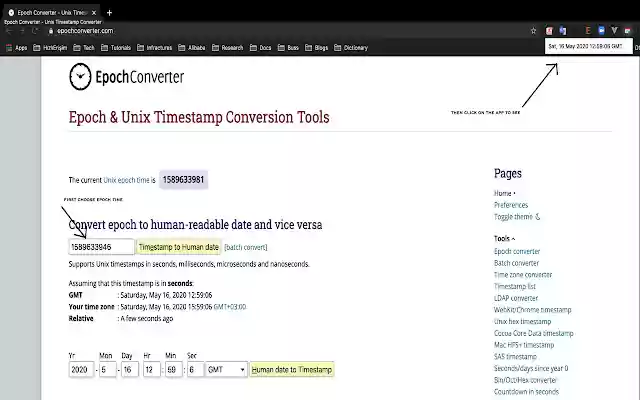
Task: Open Countdown in seconds link
Action: click(526, 392)
